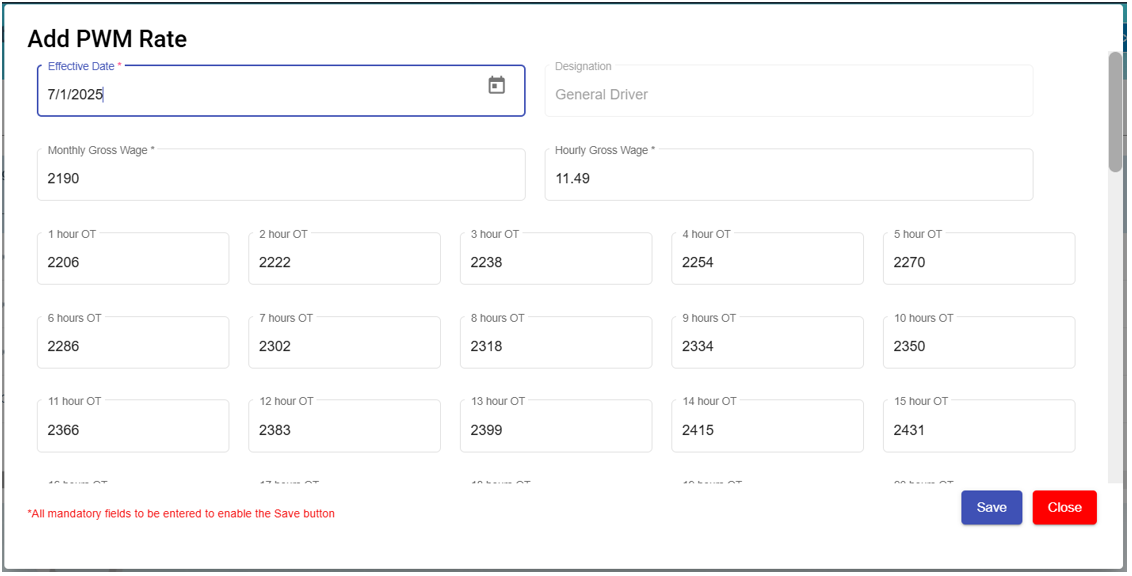Click the dialog's vertical scrollbar
The height and width of the screenshot is (576, 1132).
pos(1115,112)
